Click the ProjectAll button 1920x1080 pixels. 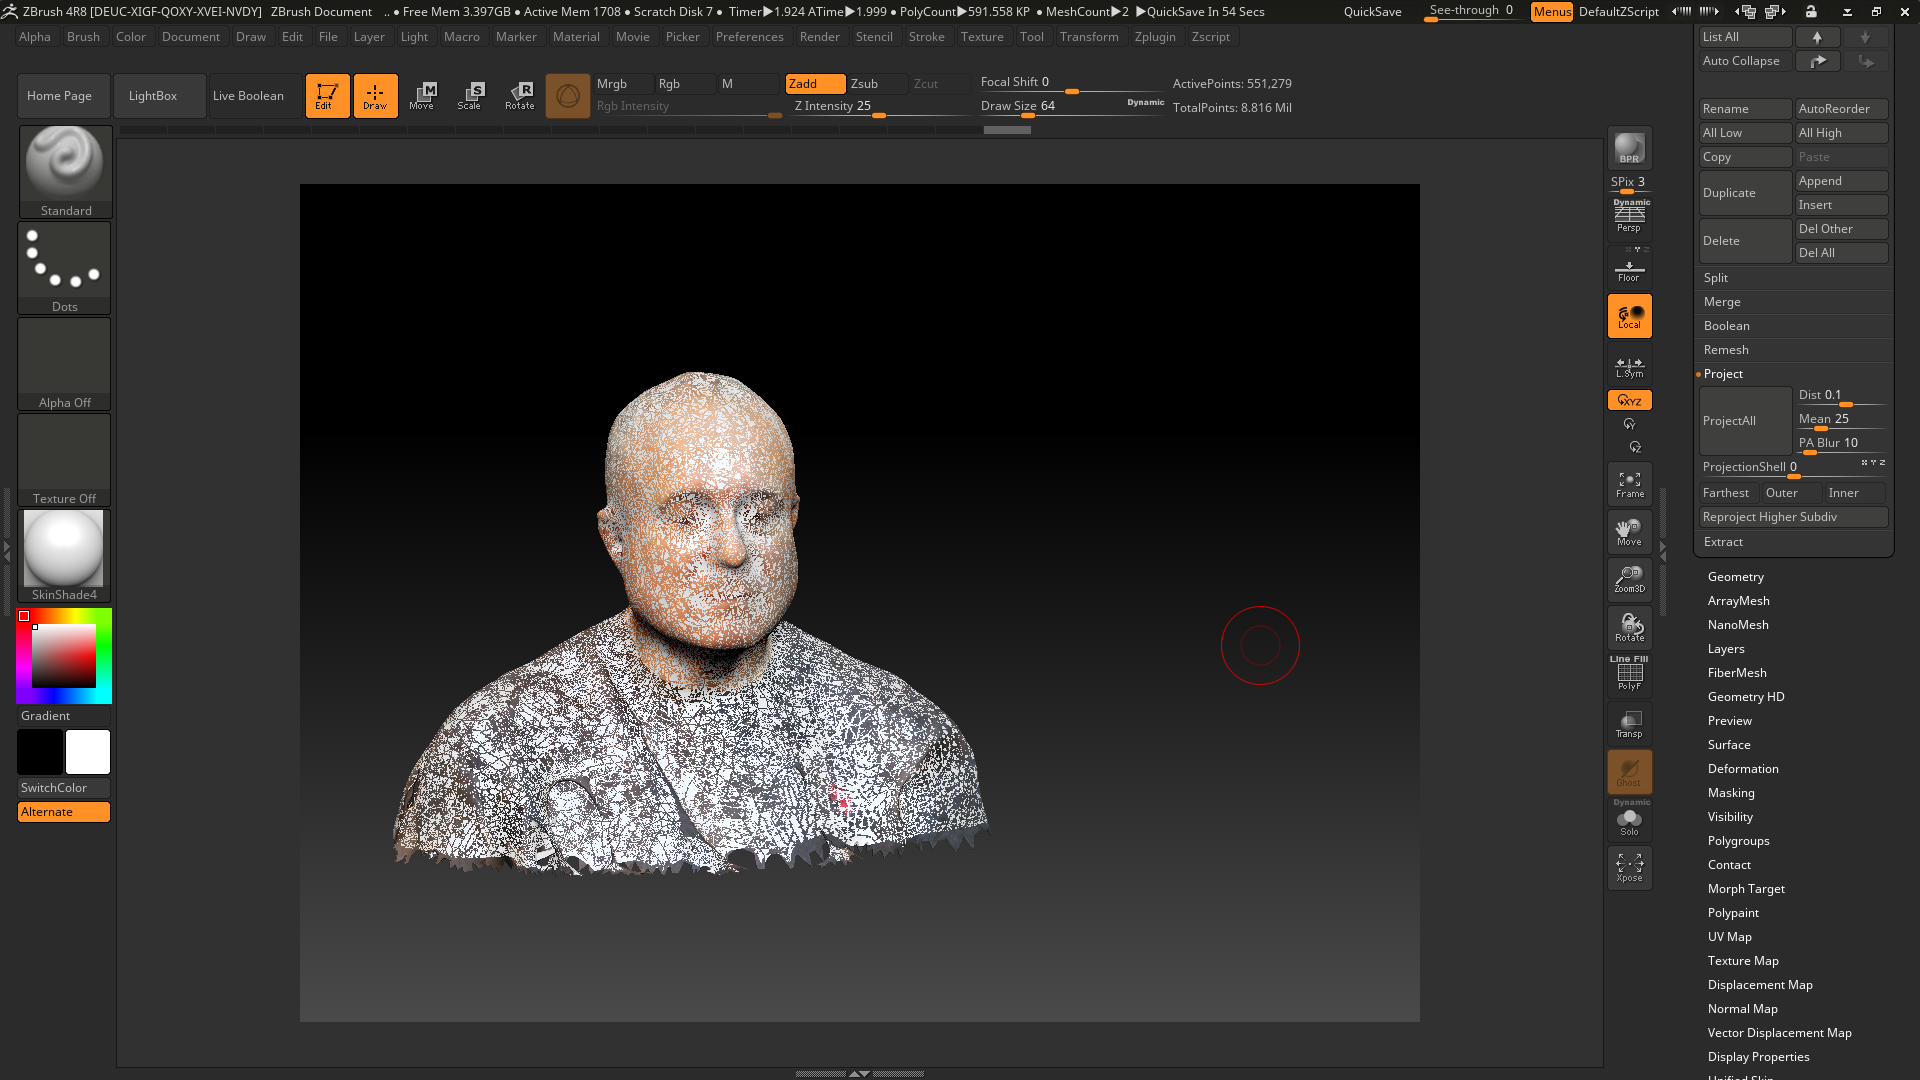coord(1745,421)
